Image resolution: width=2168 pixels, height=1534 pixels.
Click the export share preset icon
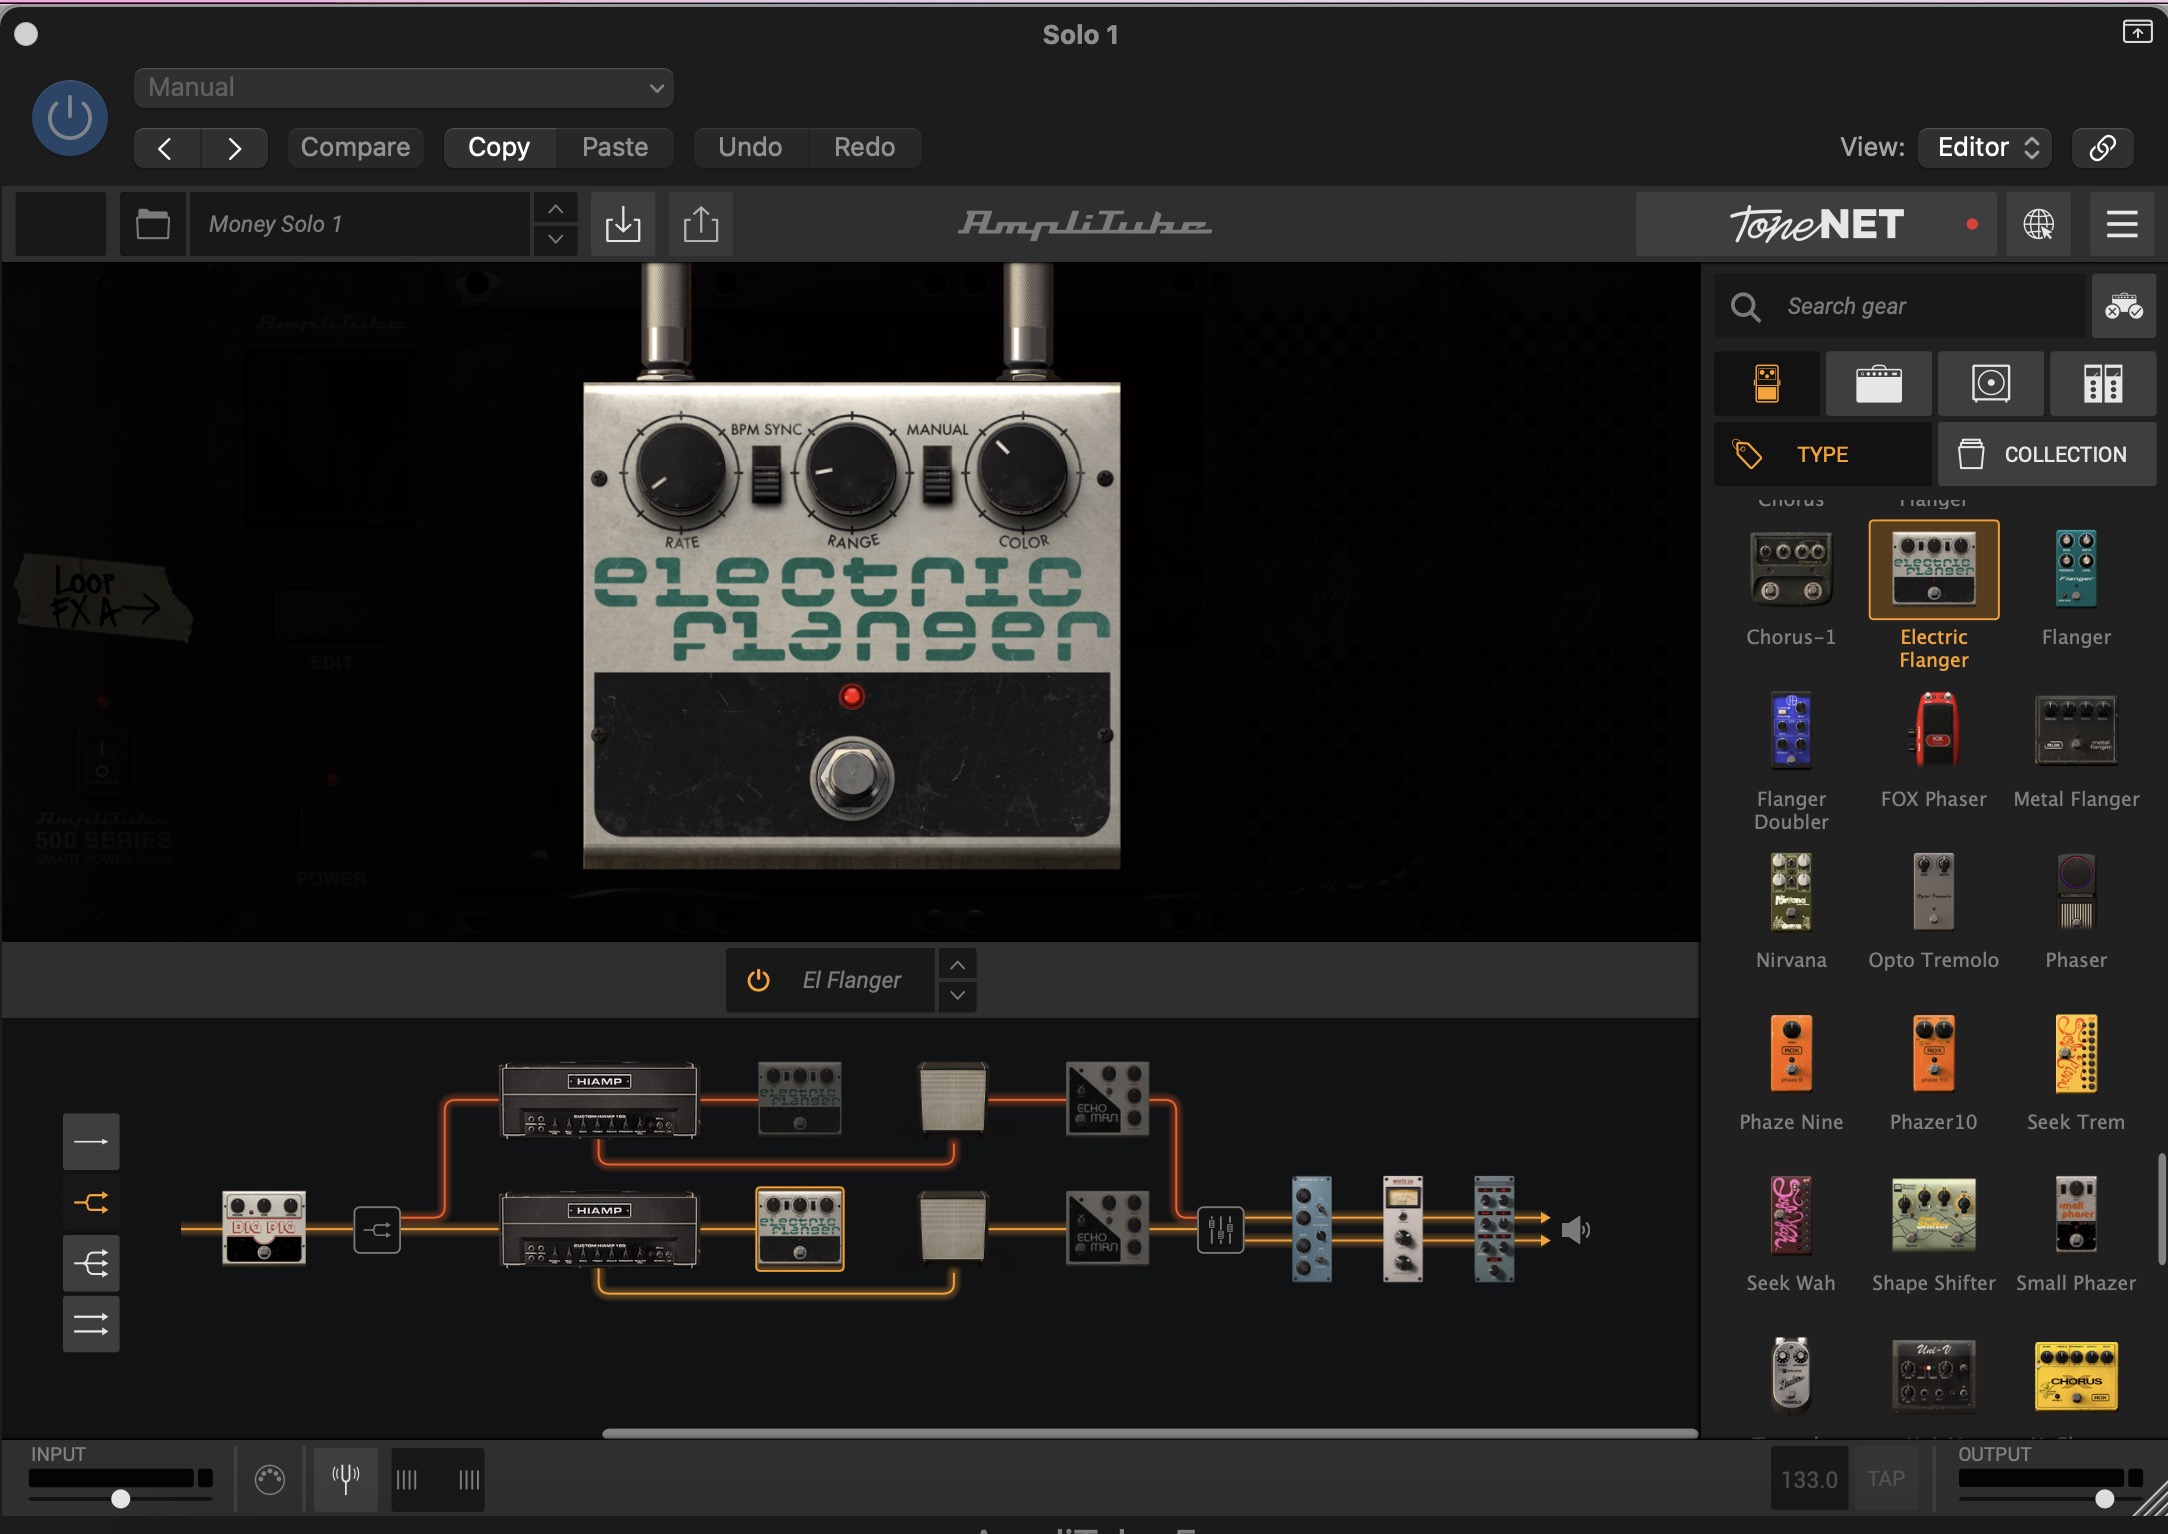pos(701,224)
